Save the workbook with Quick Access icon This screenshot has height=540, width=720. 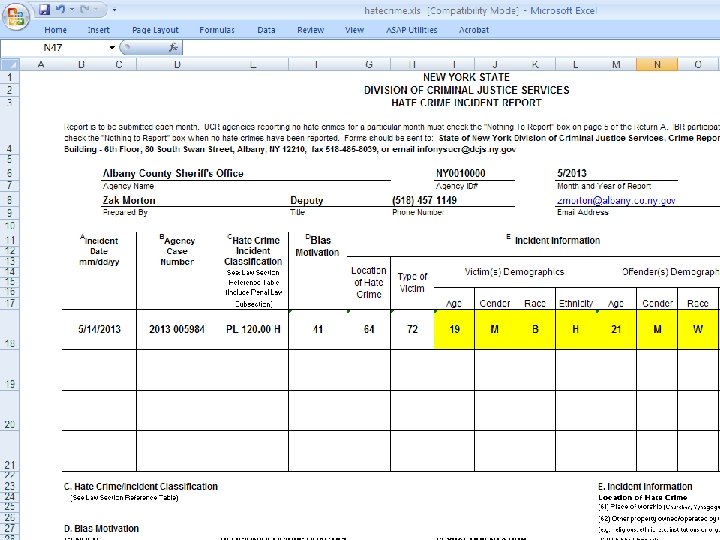click(x=45, y=10)
